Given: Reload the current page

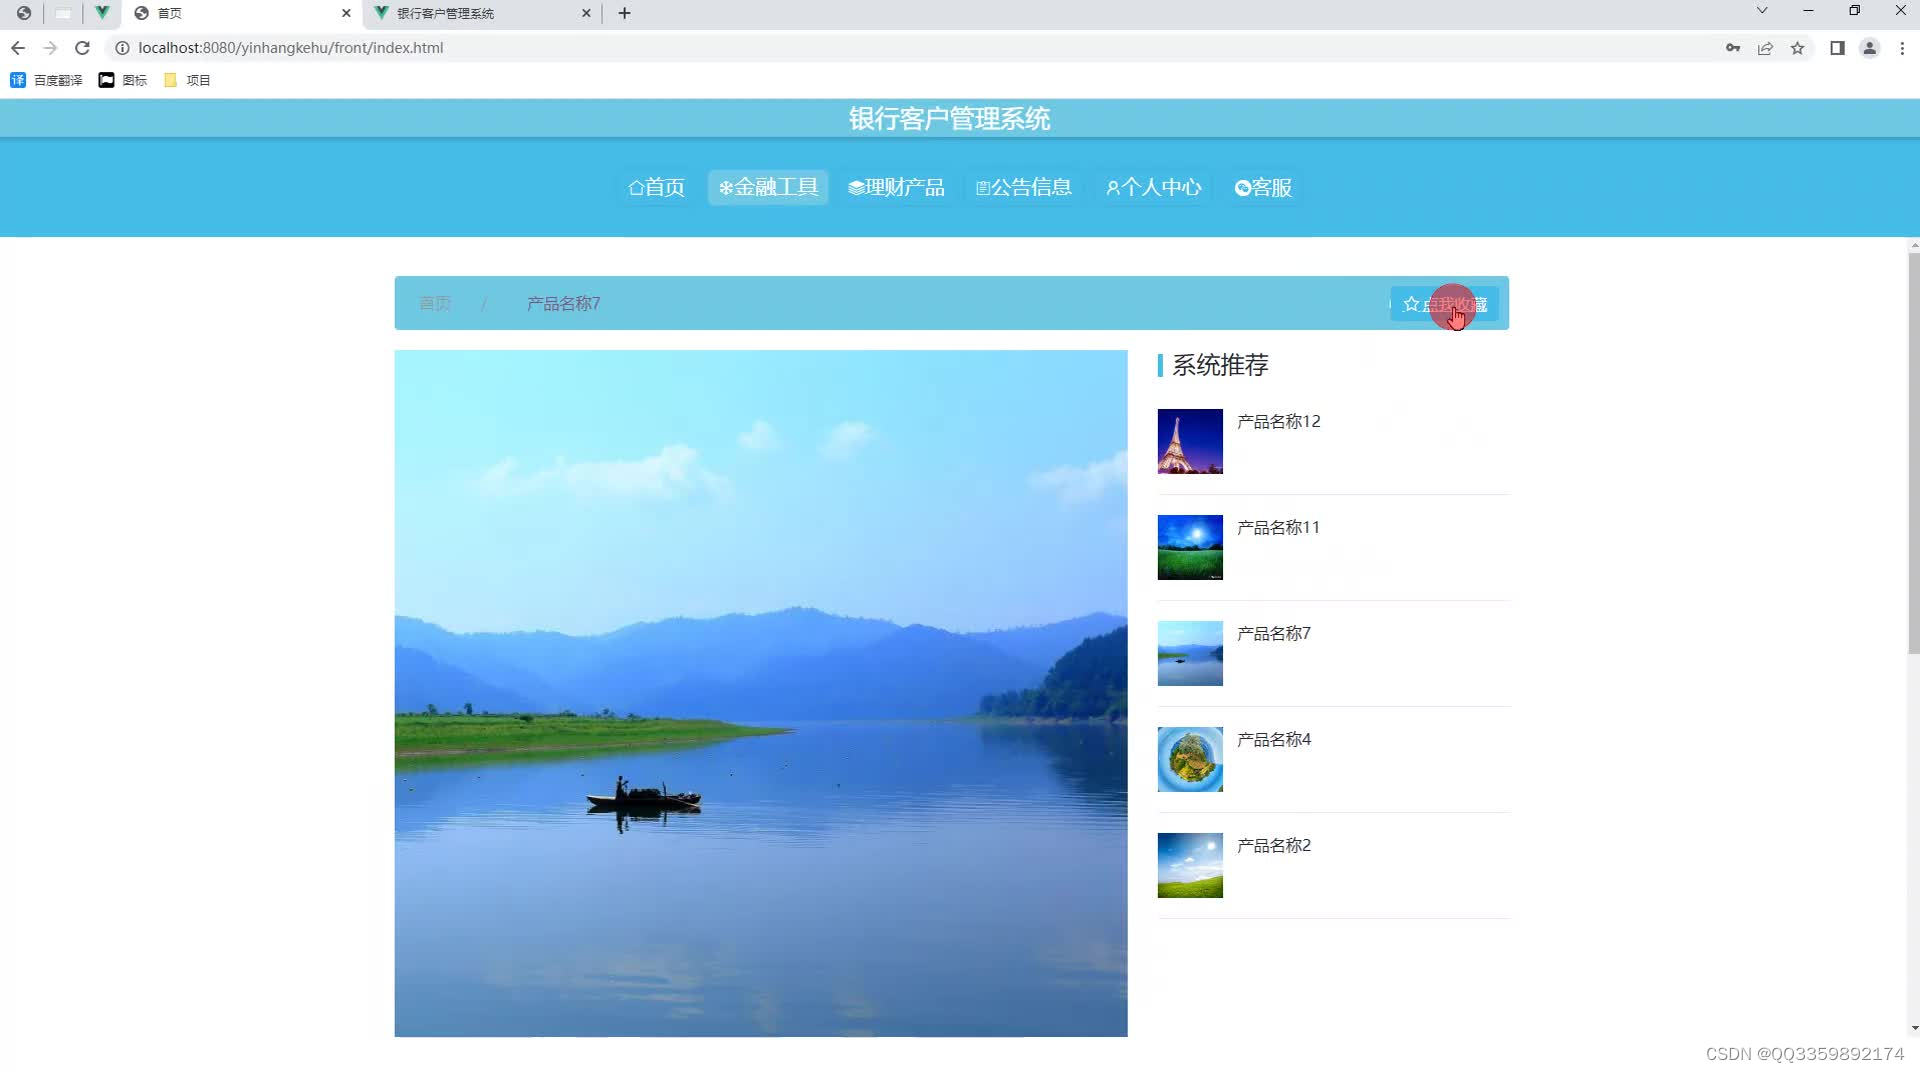Looking at the screenshot, I should [x=83, y=48].
